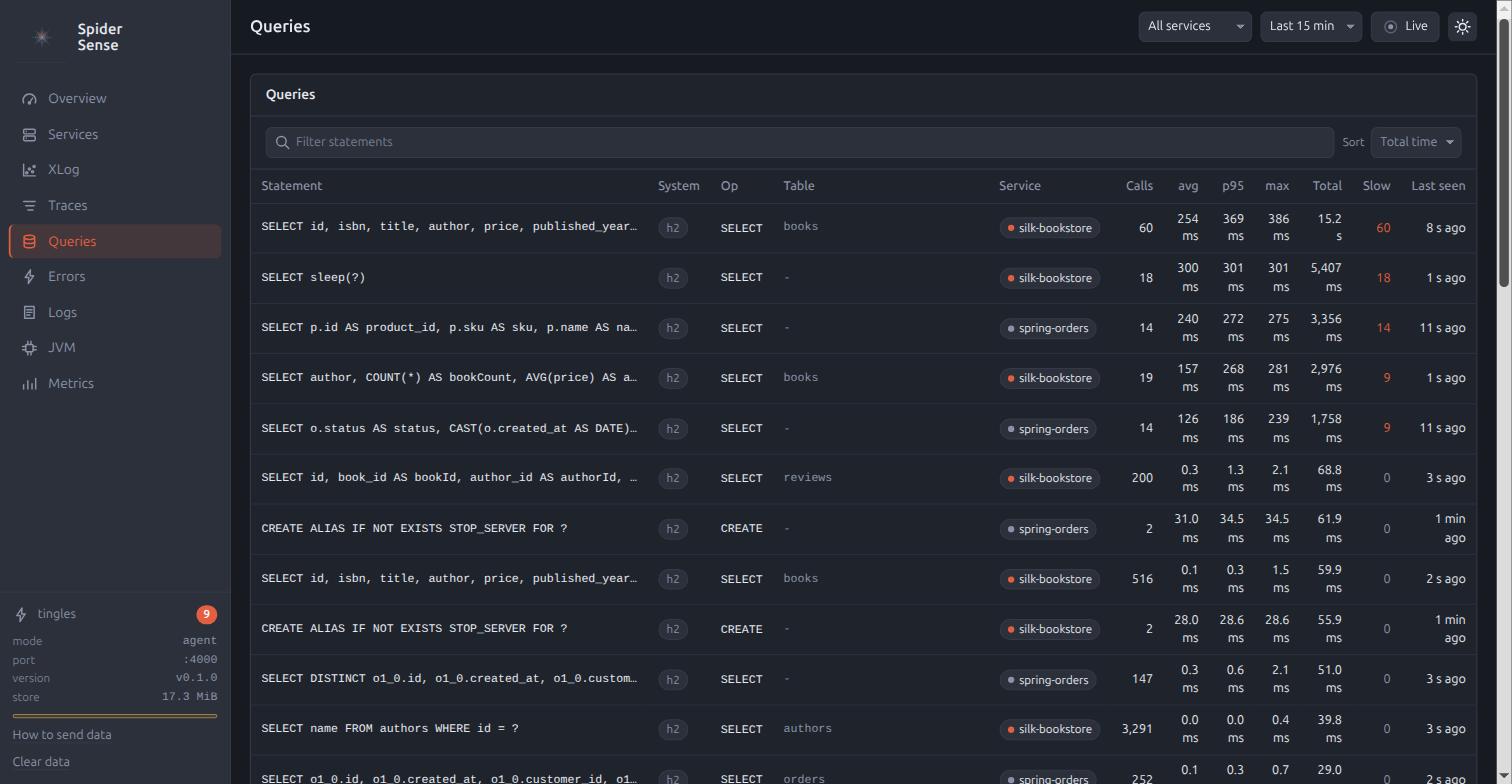Select the SELECT p.id AS product_id statement
This screenshot has height=784, width=1512.
coord(449,328)
